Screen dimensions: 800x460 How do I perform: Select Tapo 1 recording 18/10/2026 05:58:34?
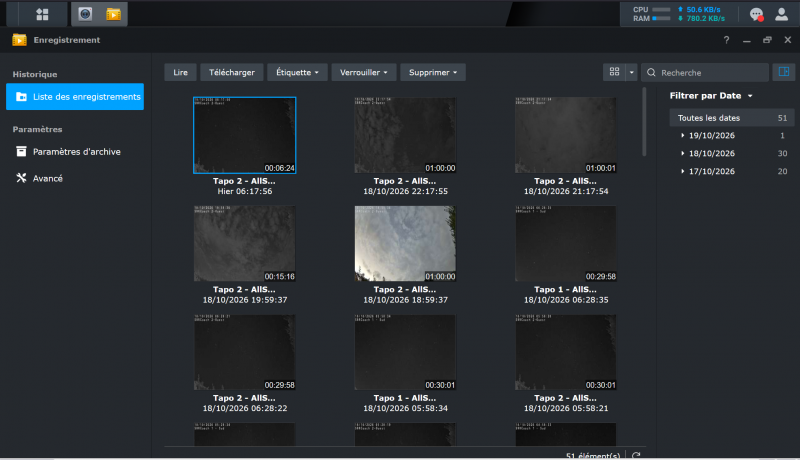[x=405, y=352]
